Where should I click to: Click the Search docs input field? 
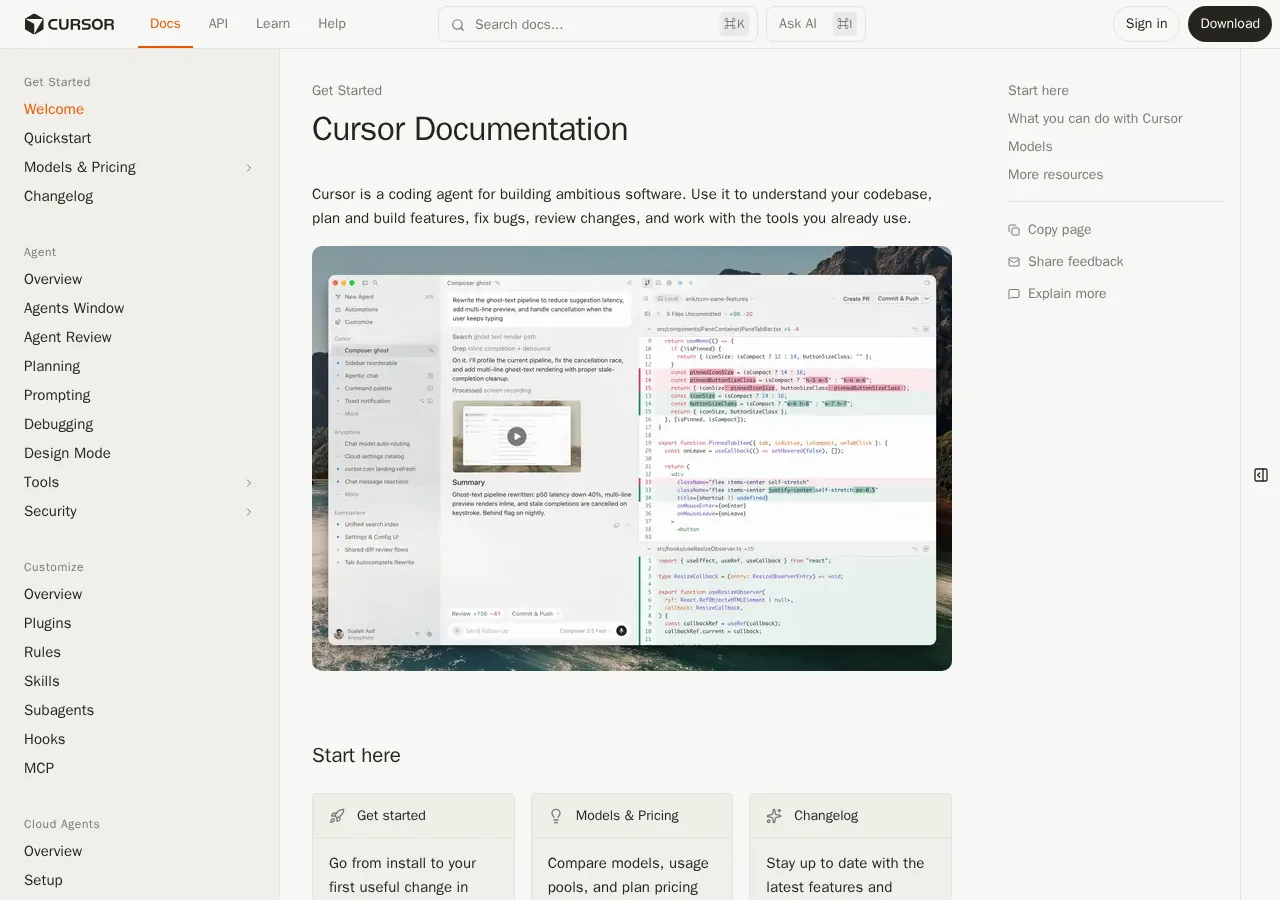[598, 24]
